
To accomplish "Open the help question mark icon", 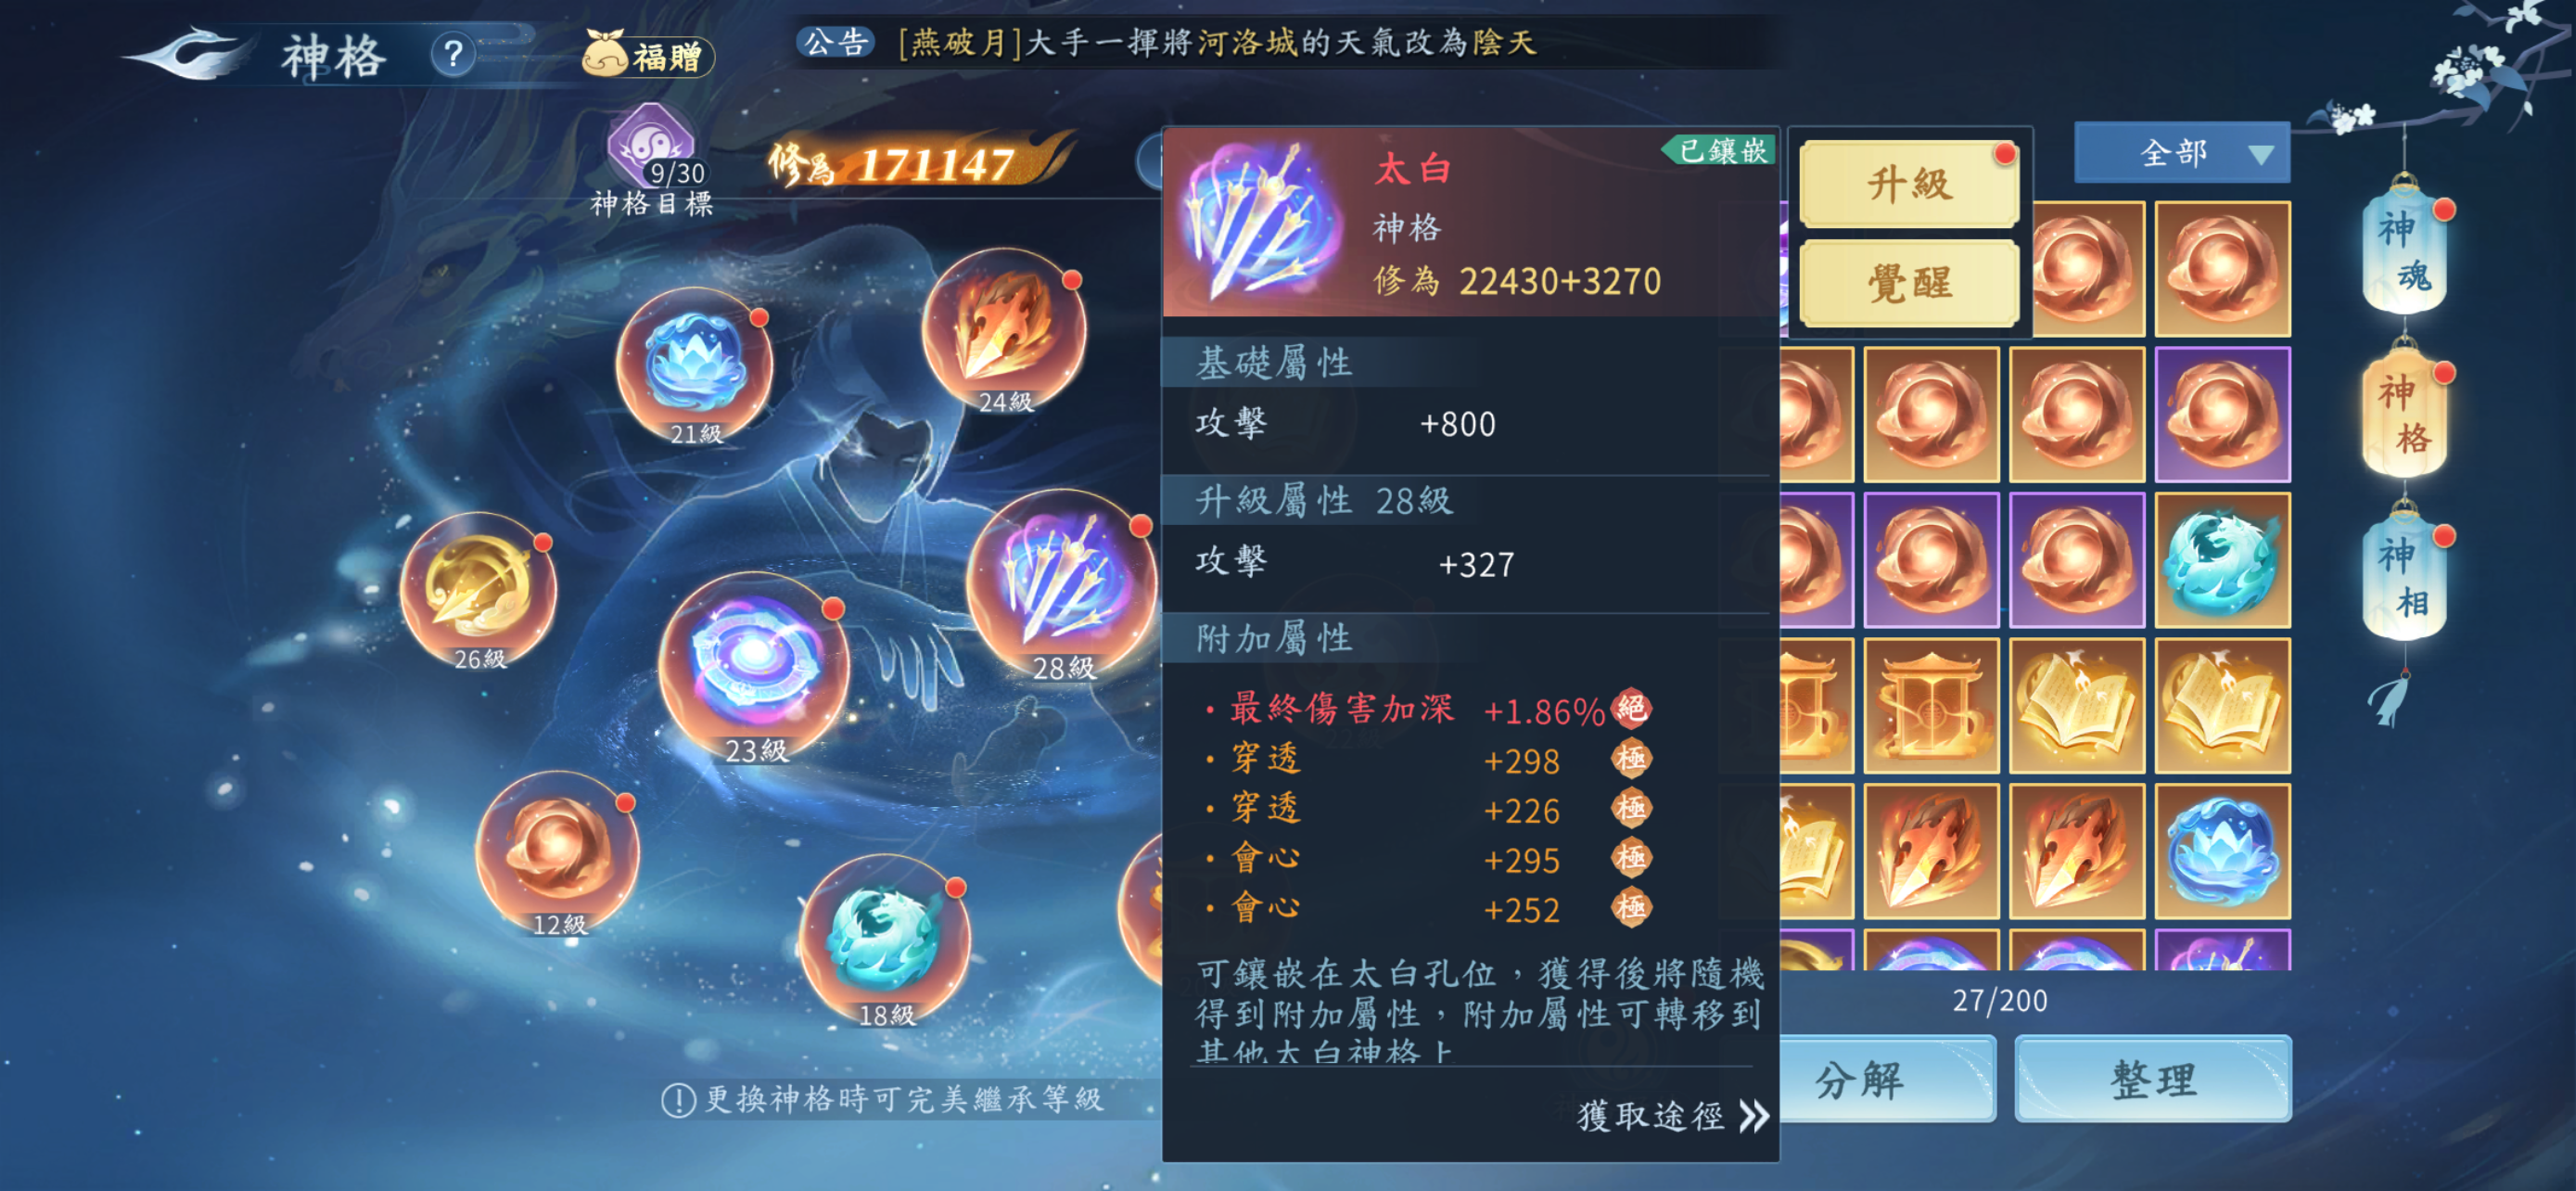I will tap(453, 54).
